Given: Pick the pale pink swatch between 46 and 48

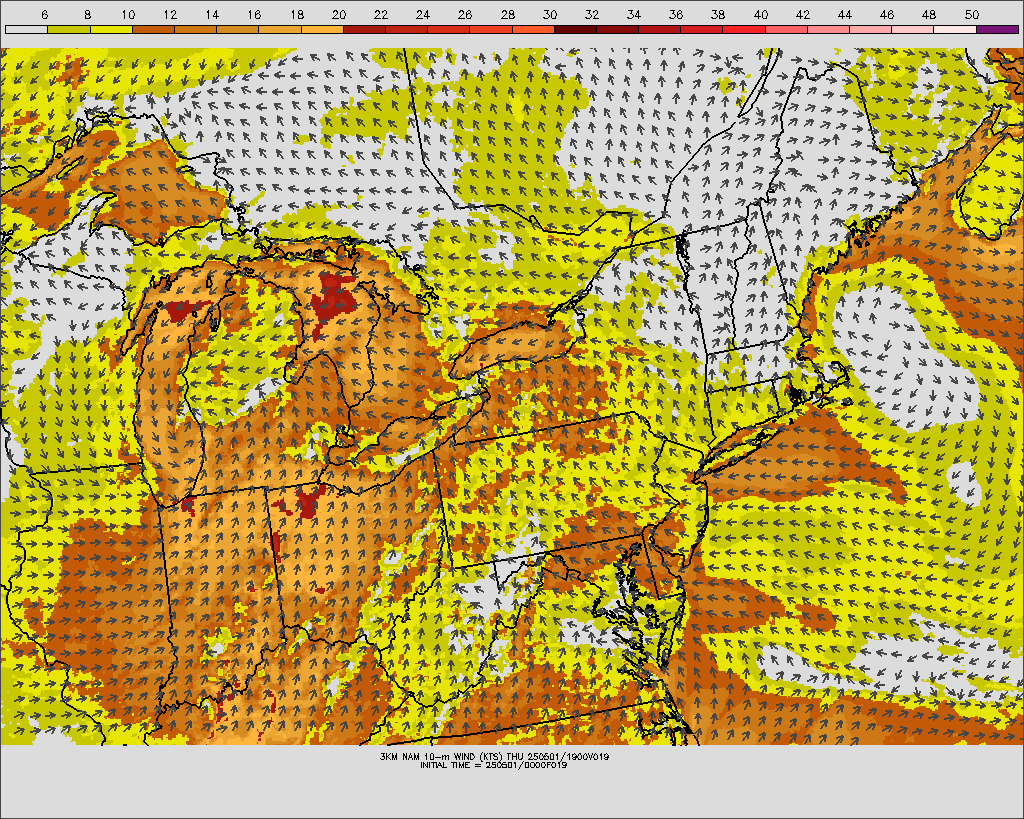Looking at the screenshot, I should (913, 29).
